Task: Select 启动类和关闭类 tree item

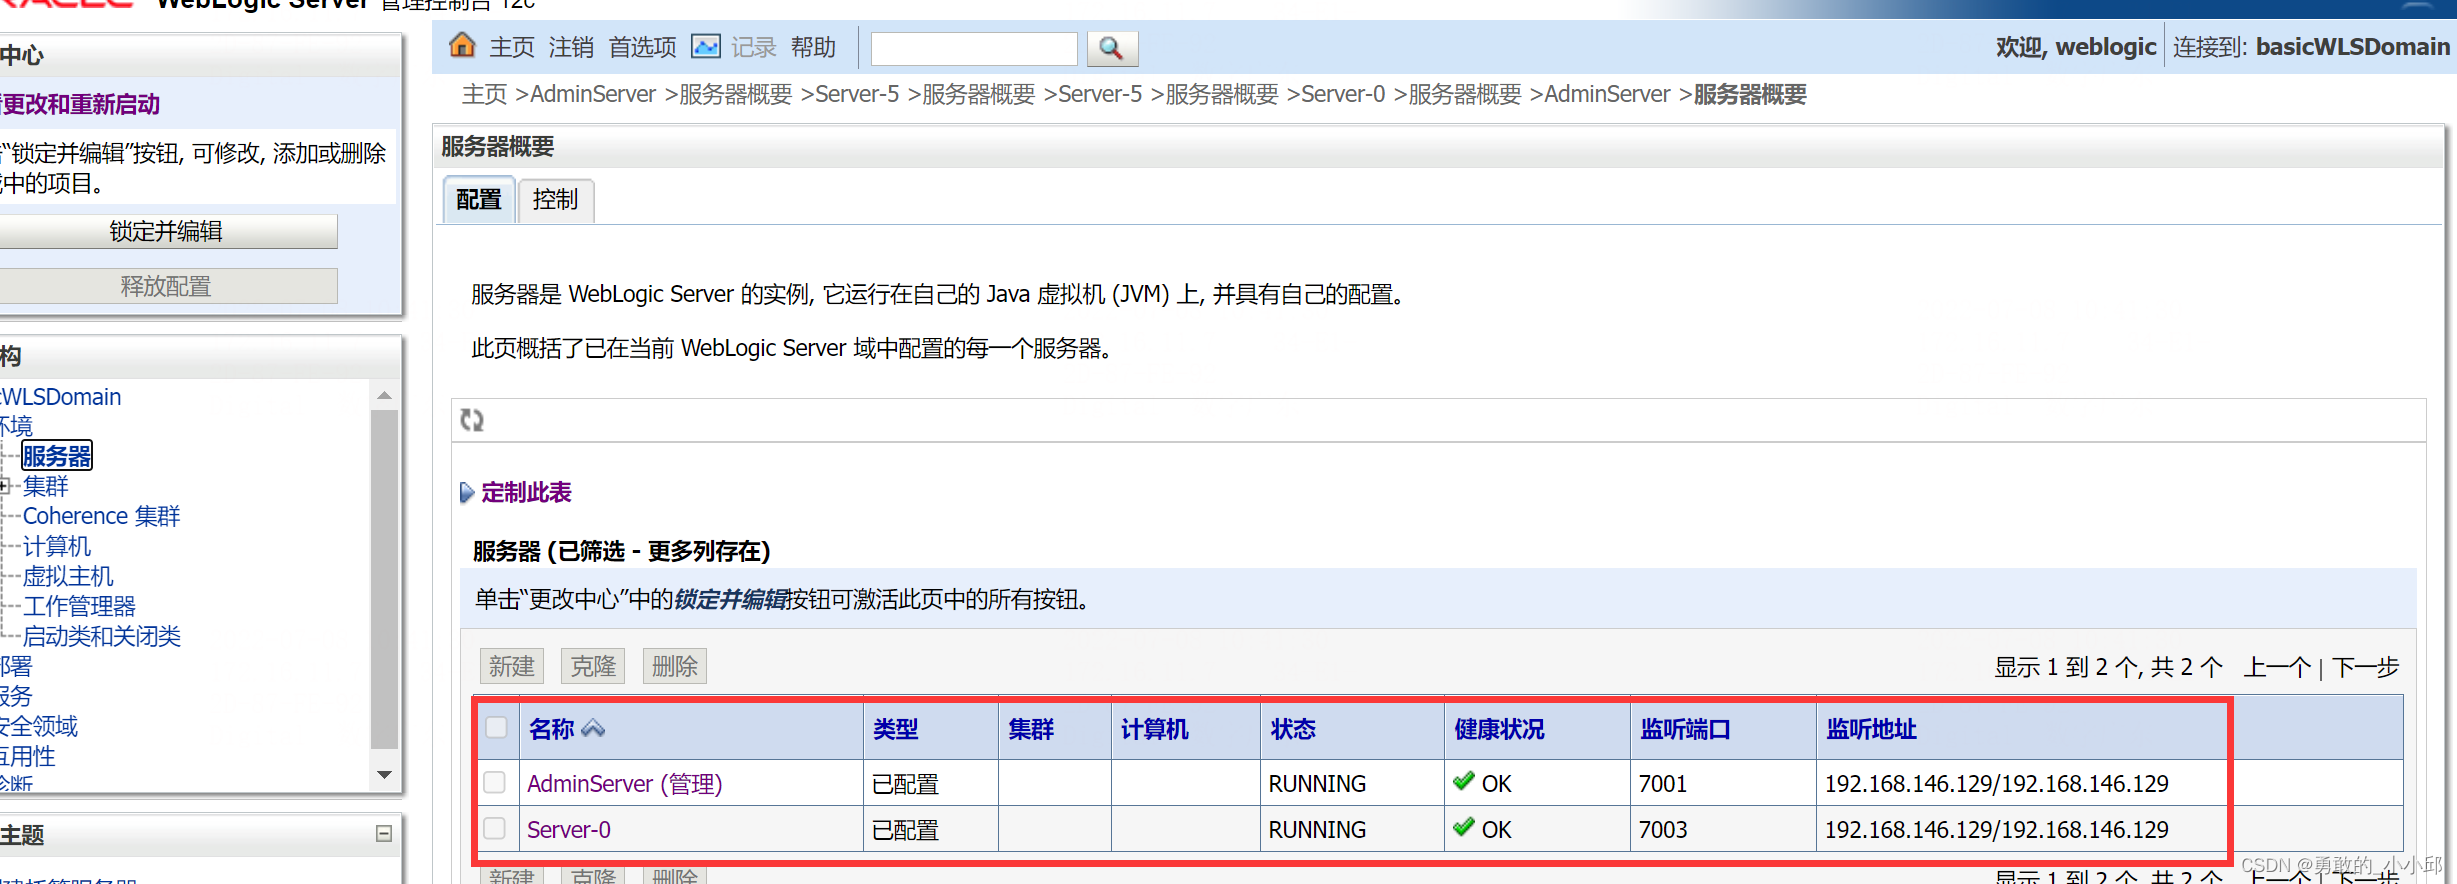Action: pyautogui.click(x=102, y=636)
